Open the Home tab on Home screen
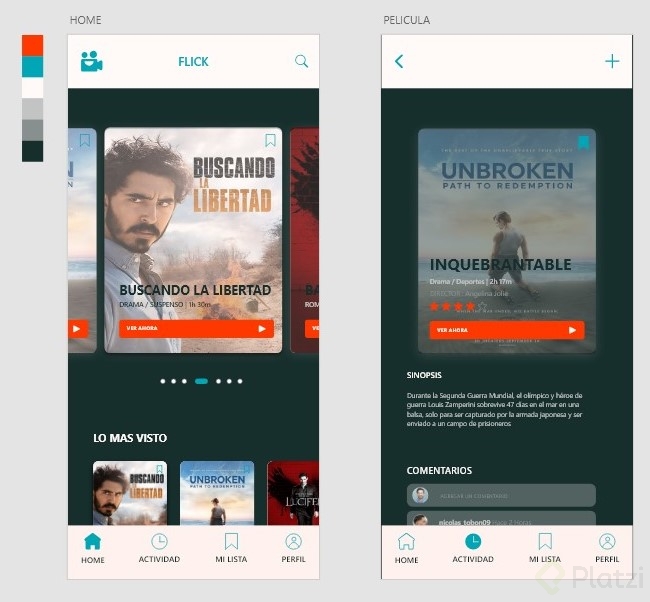This screenshot has height=602, width=650. (x=92, y=549)
